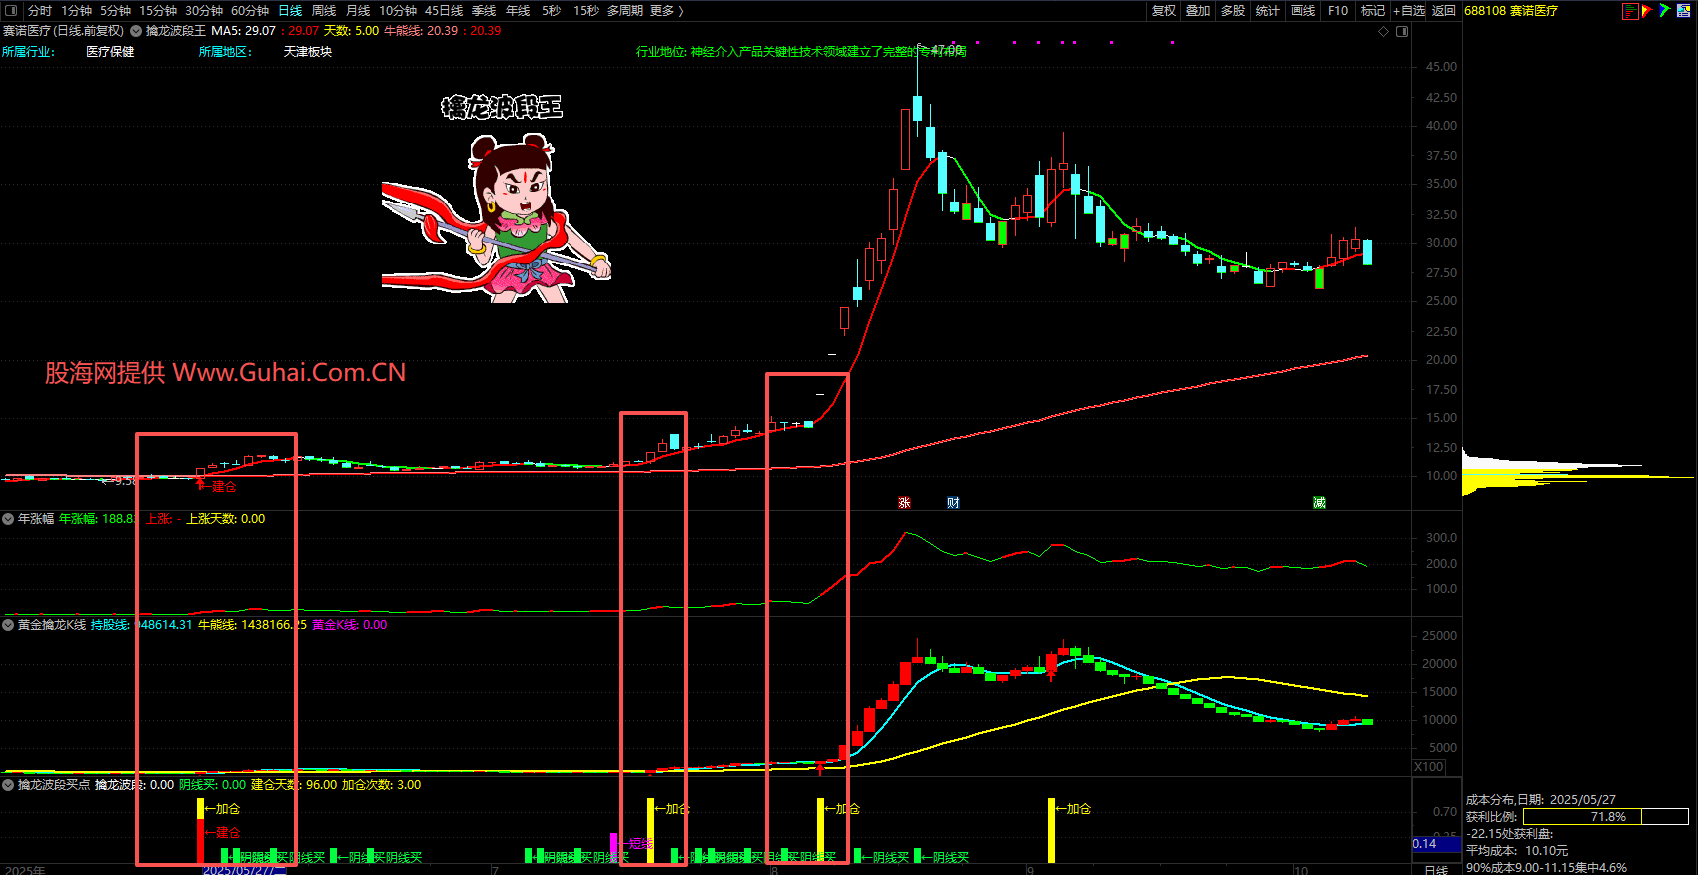
Task: Open the blue window layout icon
Action: 1685,11
